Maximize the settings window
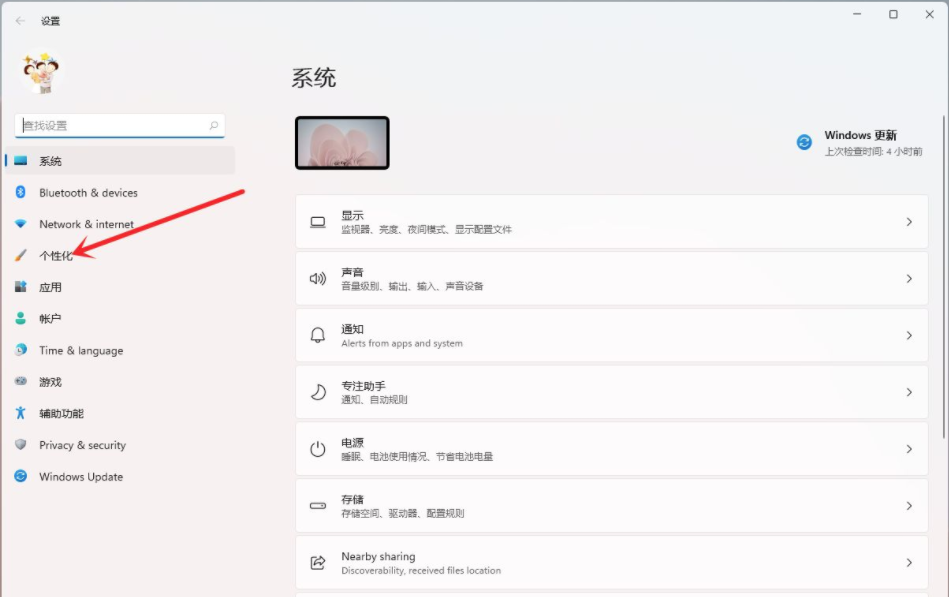This screenshot has height=597, width=949. pyautogui.click(x=893, y=15)
